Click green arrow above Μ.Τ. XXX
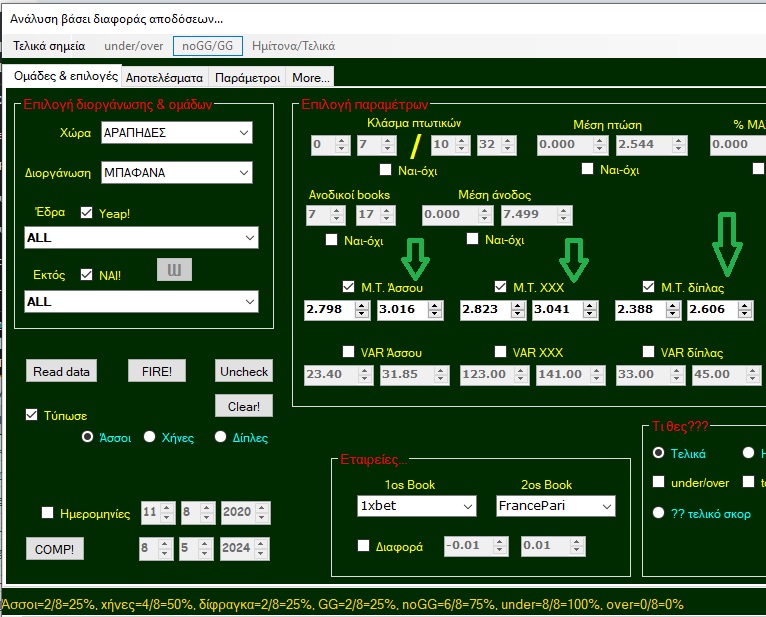This screenshot has width=766, height=617. [x=574, y=258]
